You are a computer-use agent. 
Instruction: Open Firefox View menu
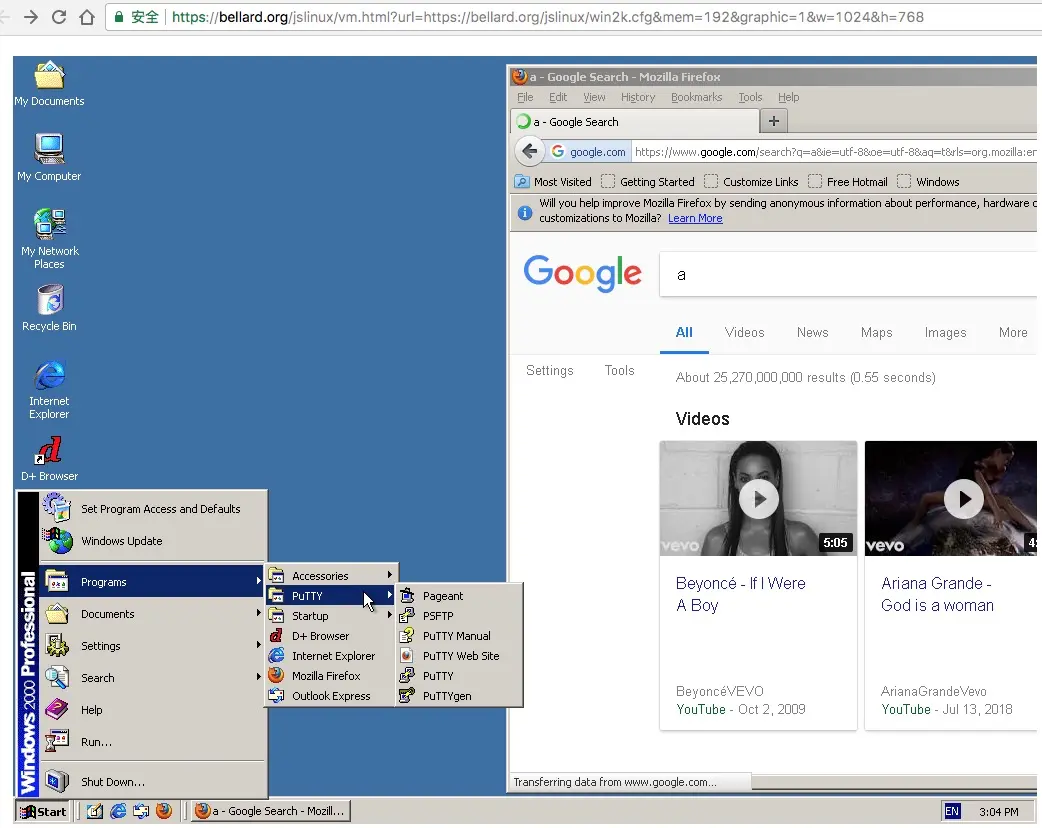click(x=594, y=97)
